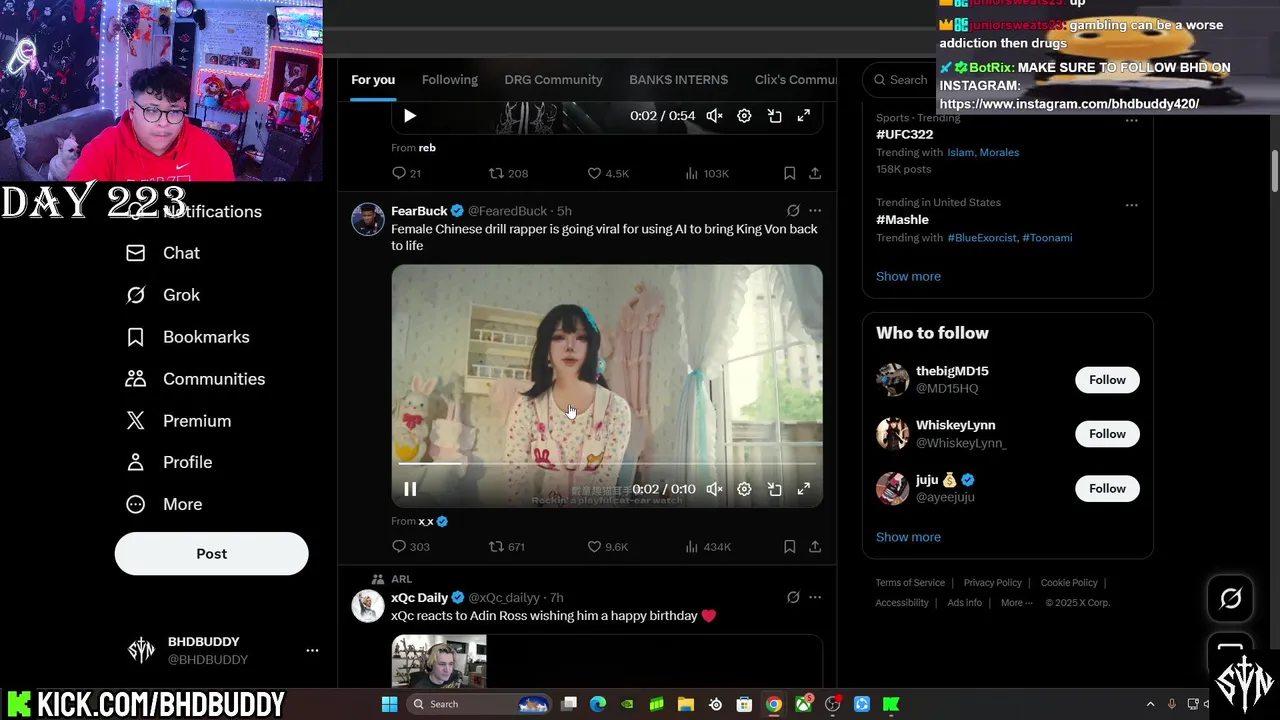Open File Explorer from the taskbar
Screen dimensions: 1280x720
pyautogui.click(x=685, y=704)
